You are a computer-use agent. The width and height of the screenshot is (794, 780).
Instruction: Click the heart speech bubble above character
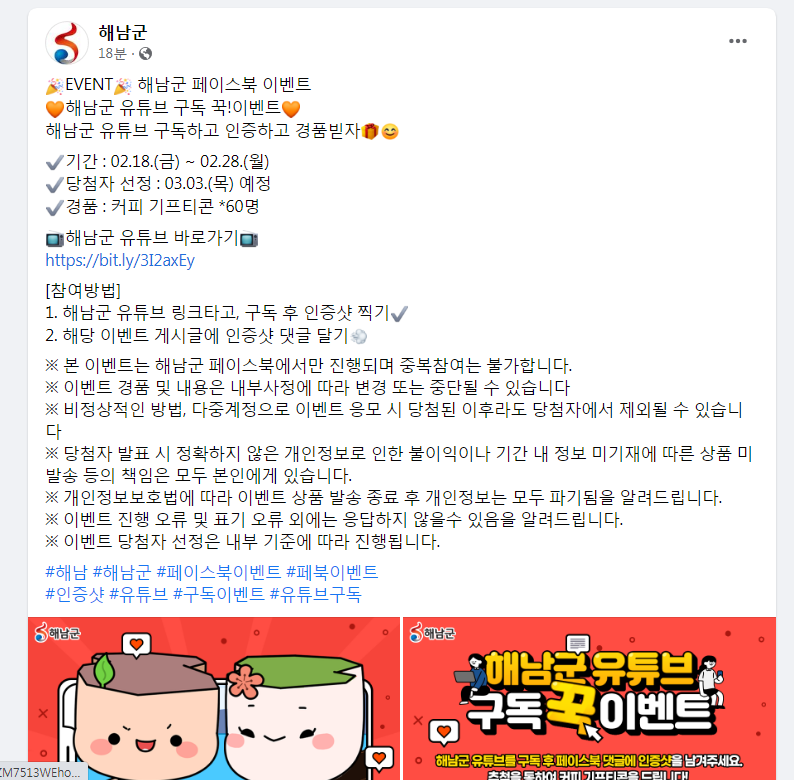pyautogui.click(x=136, y=645)
